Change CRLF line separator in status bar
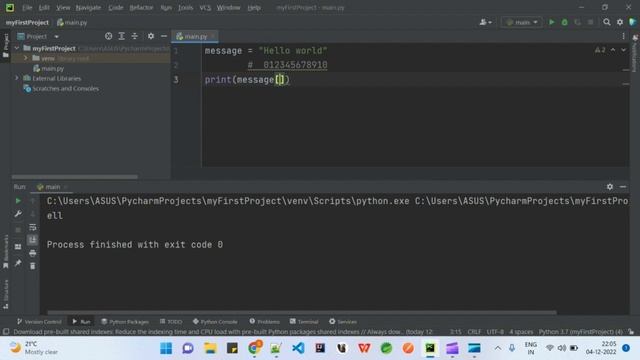This screenshot has width=640, height=360. pyautogui.click(x=474, y=332)
